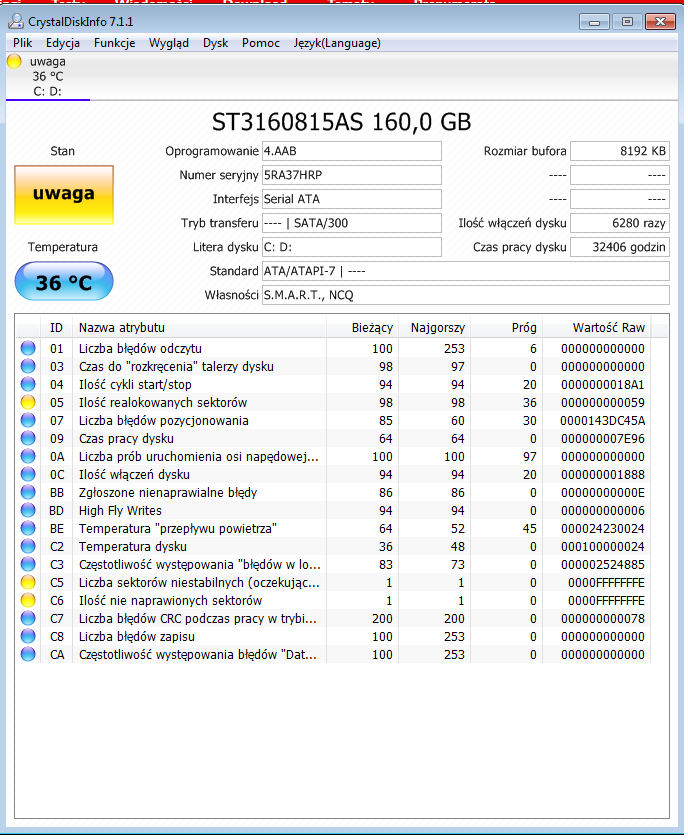Click the blue orb for Temperatura dysku row

[x=28, y=547]
